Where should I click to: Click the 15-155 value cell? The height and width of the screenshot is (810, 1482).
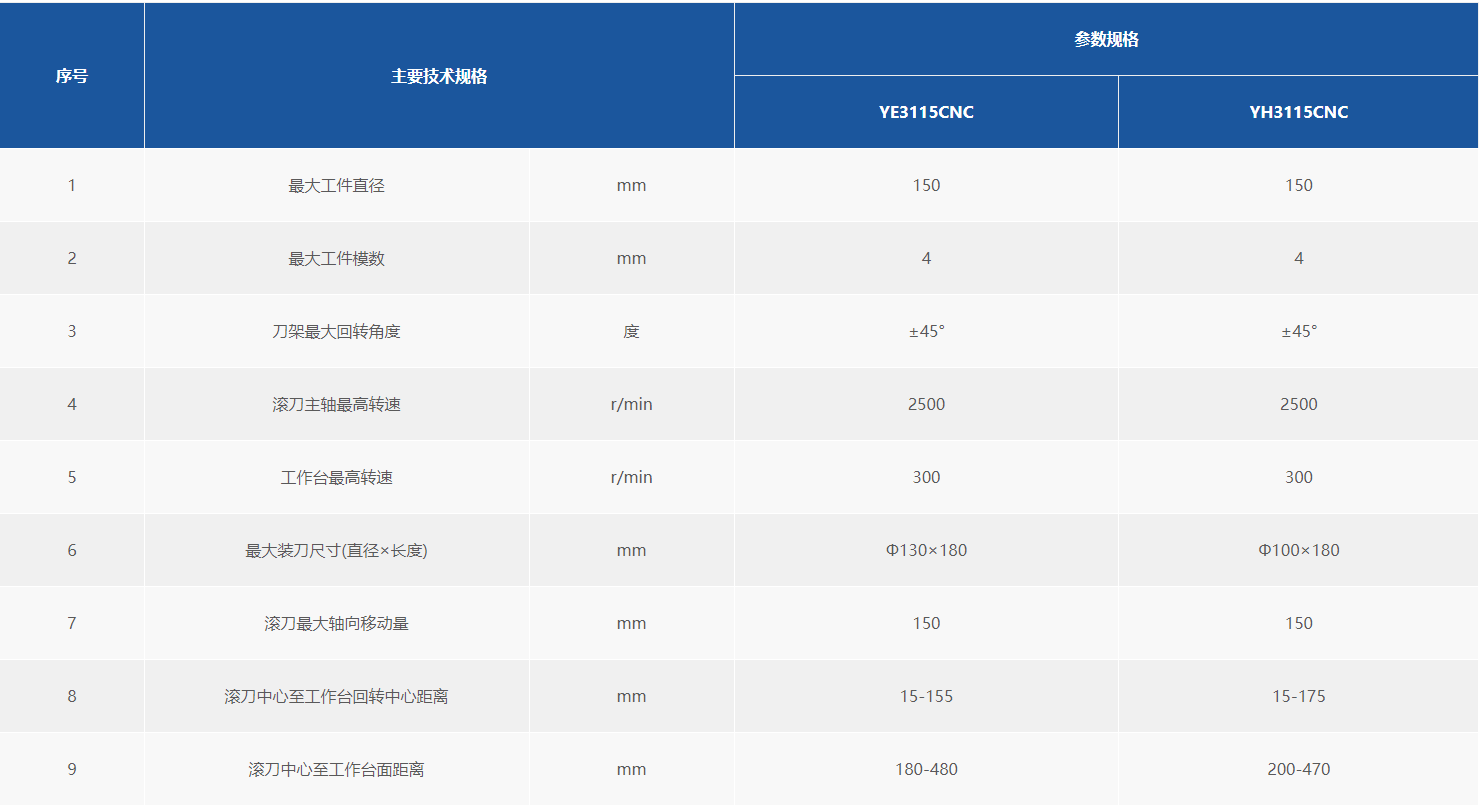click(x=926, y=696)
